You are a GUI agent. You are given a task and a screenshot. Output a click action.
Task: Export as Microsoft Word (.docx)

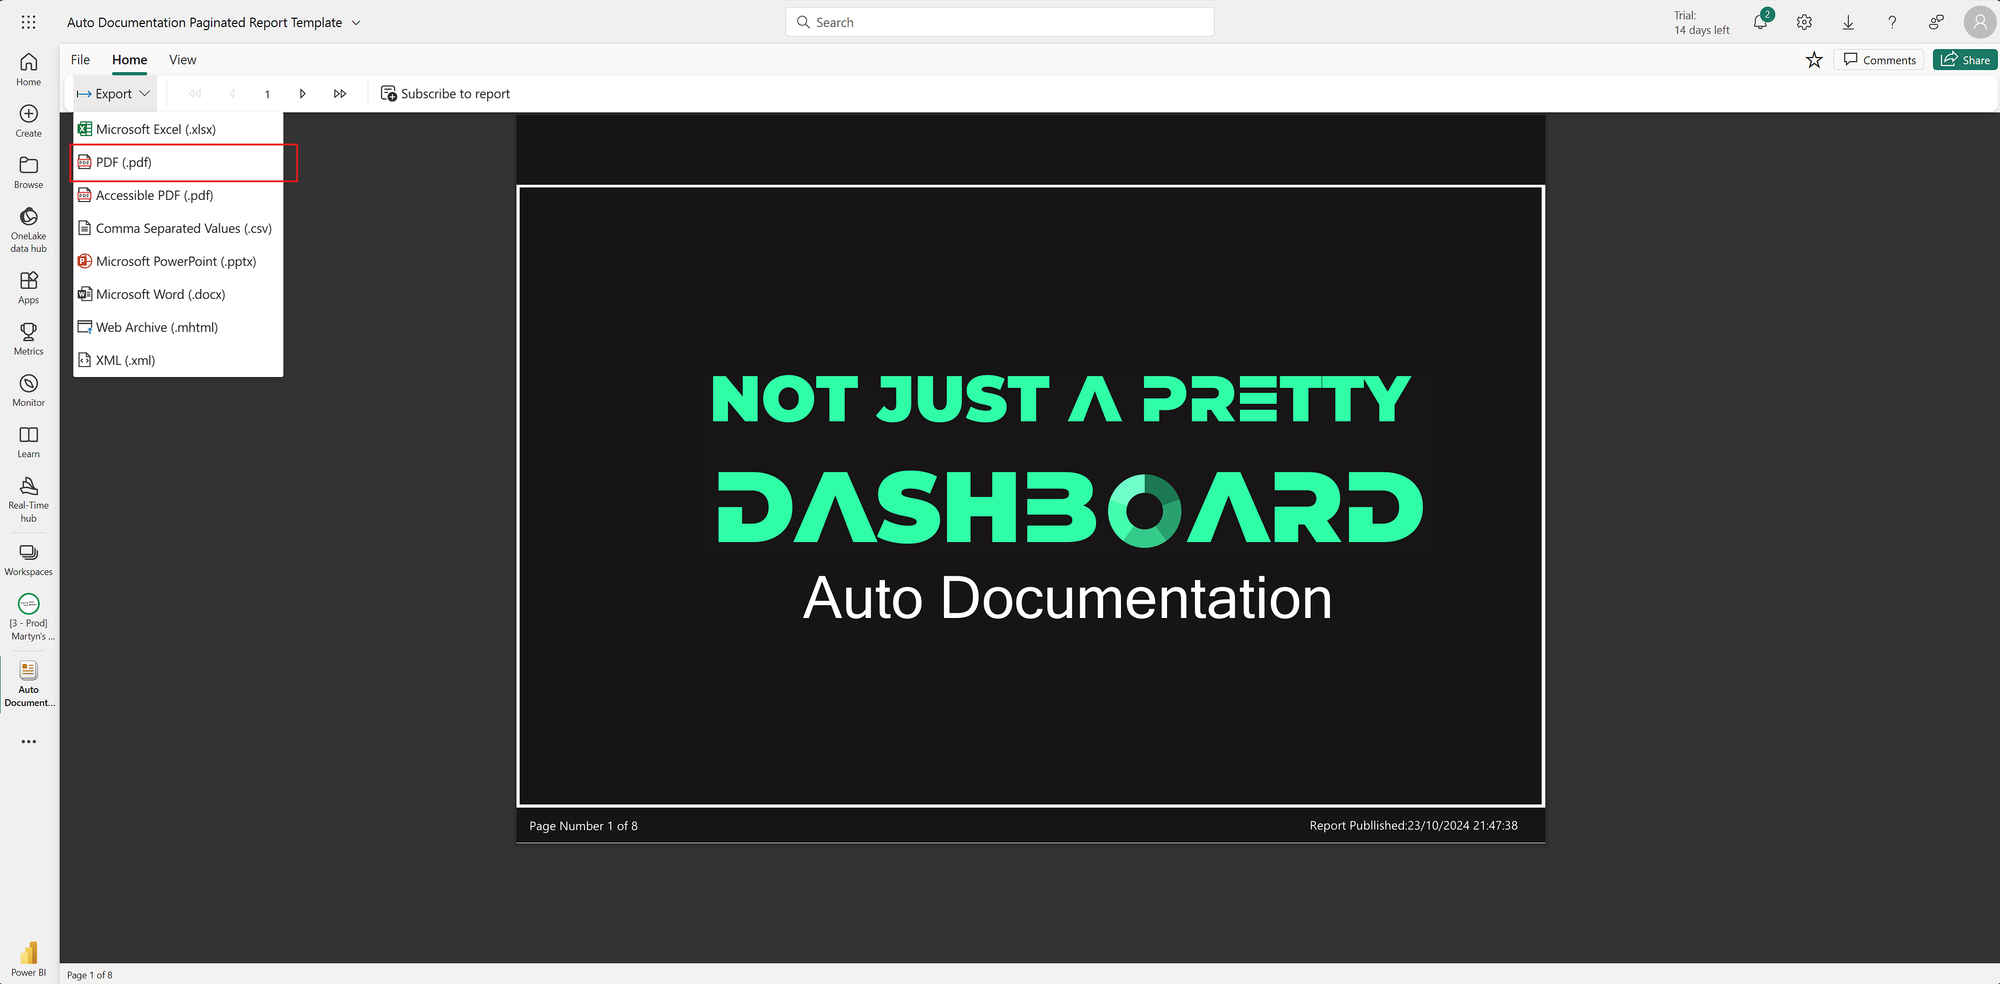pyautogui.click(x=178, y=294)
